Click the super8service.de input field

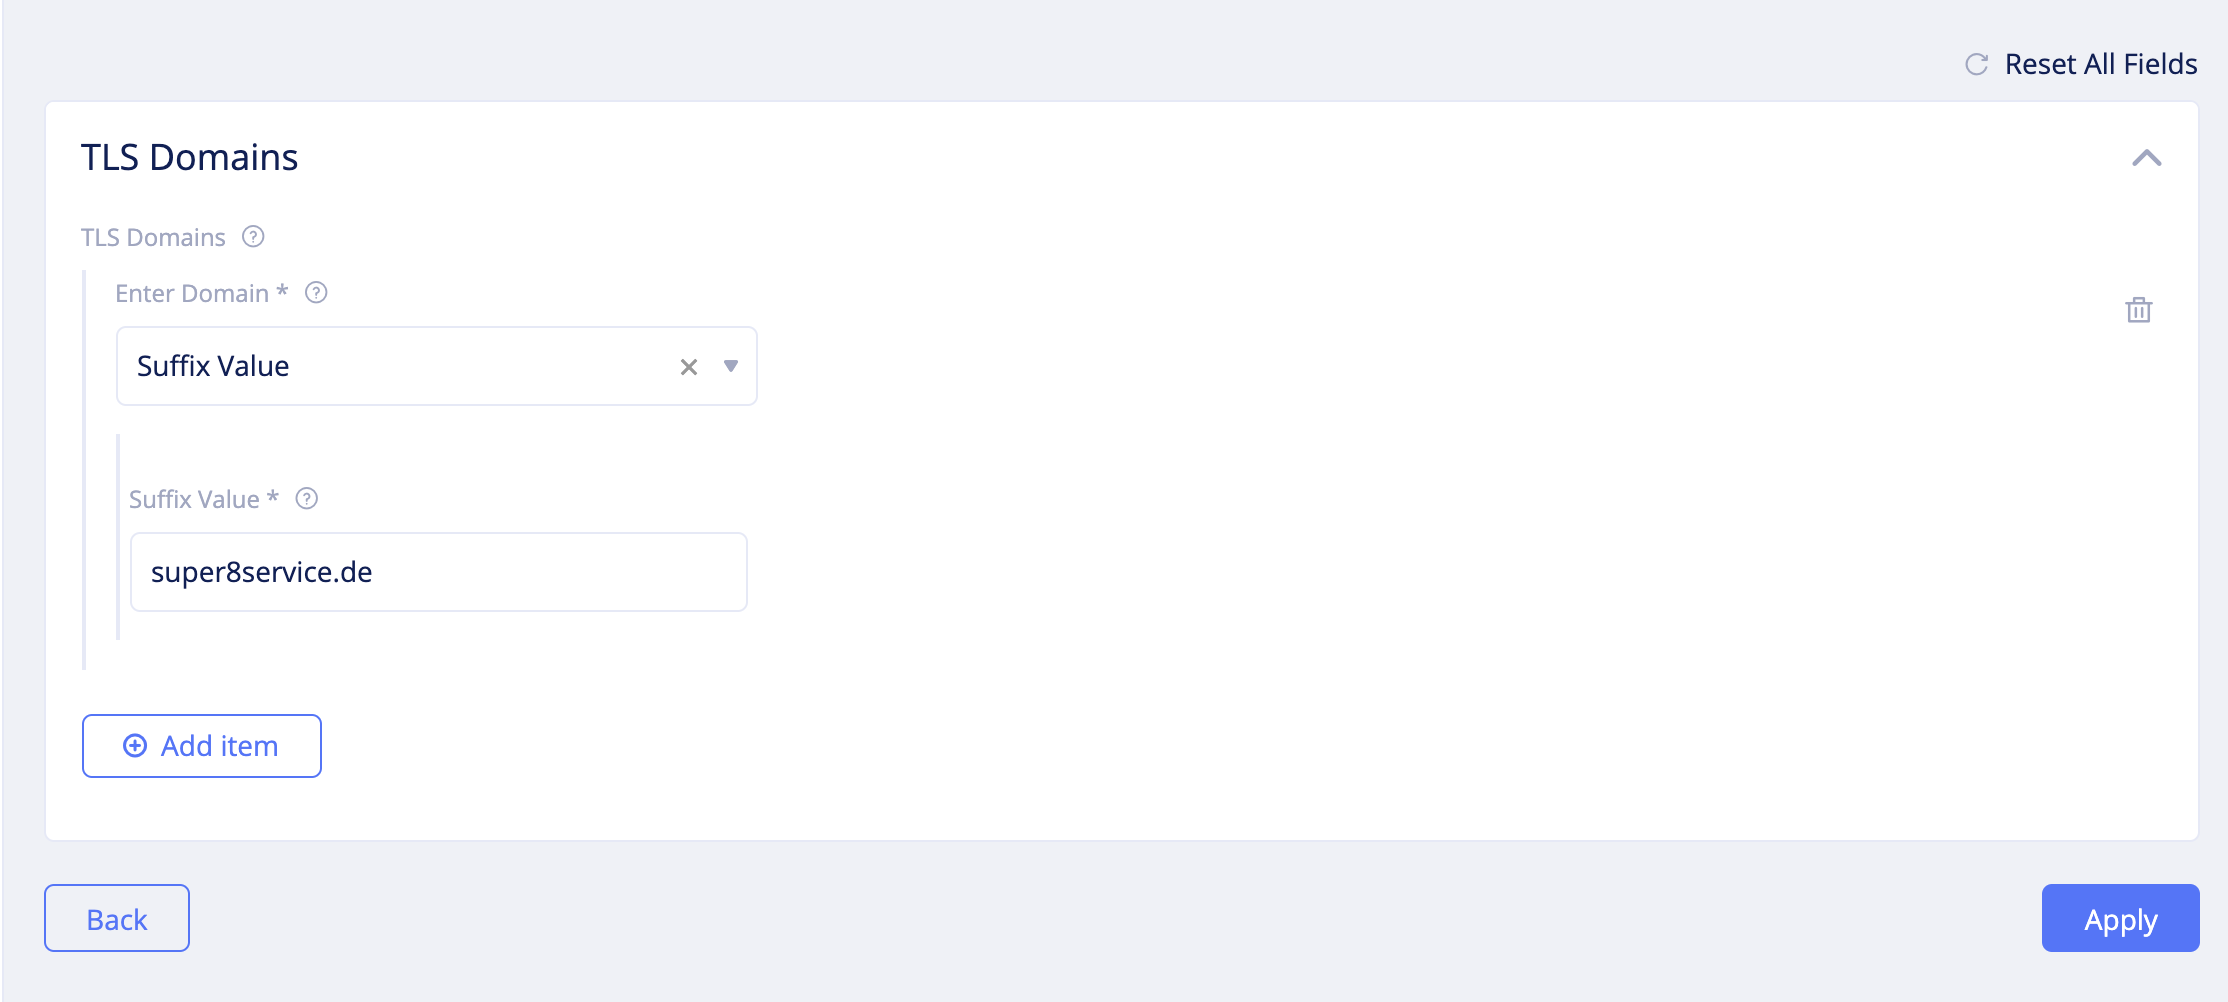[438, 571]
